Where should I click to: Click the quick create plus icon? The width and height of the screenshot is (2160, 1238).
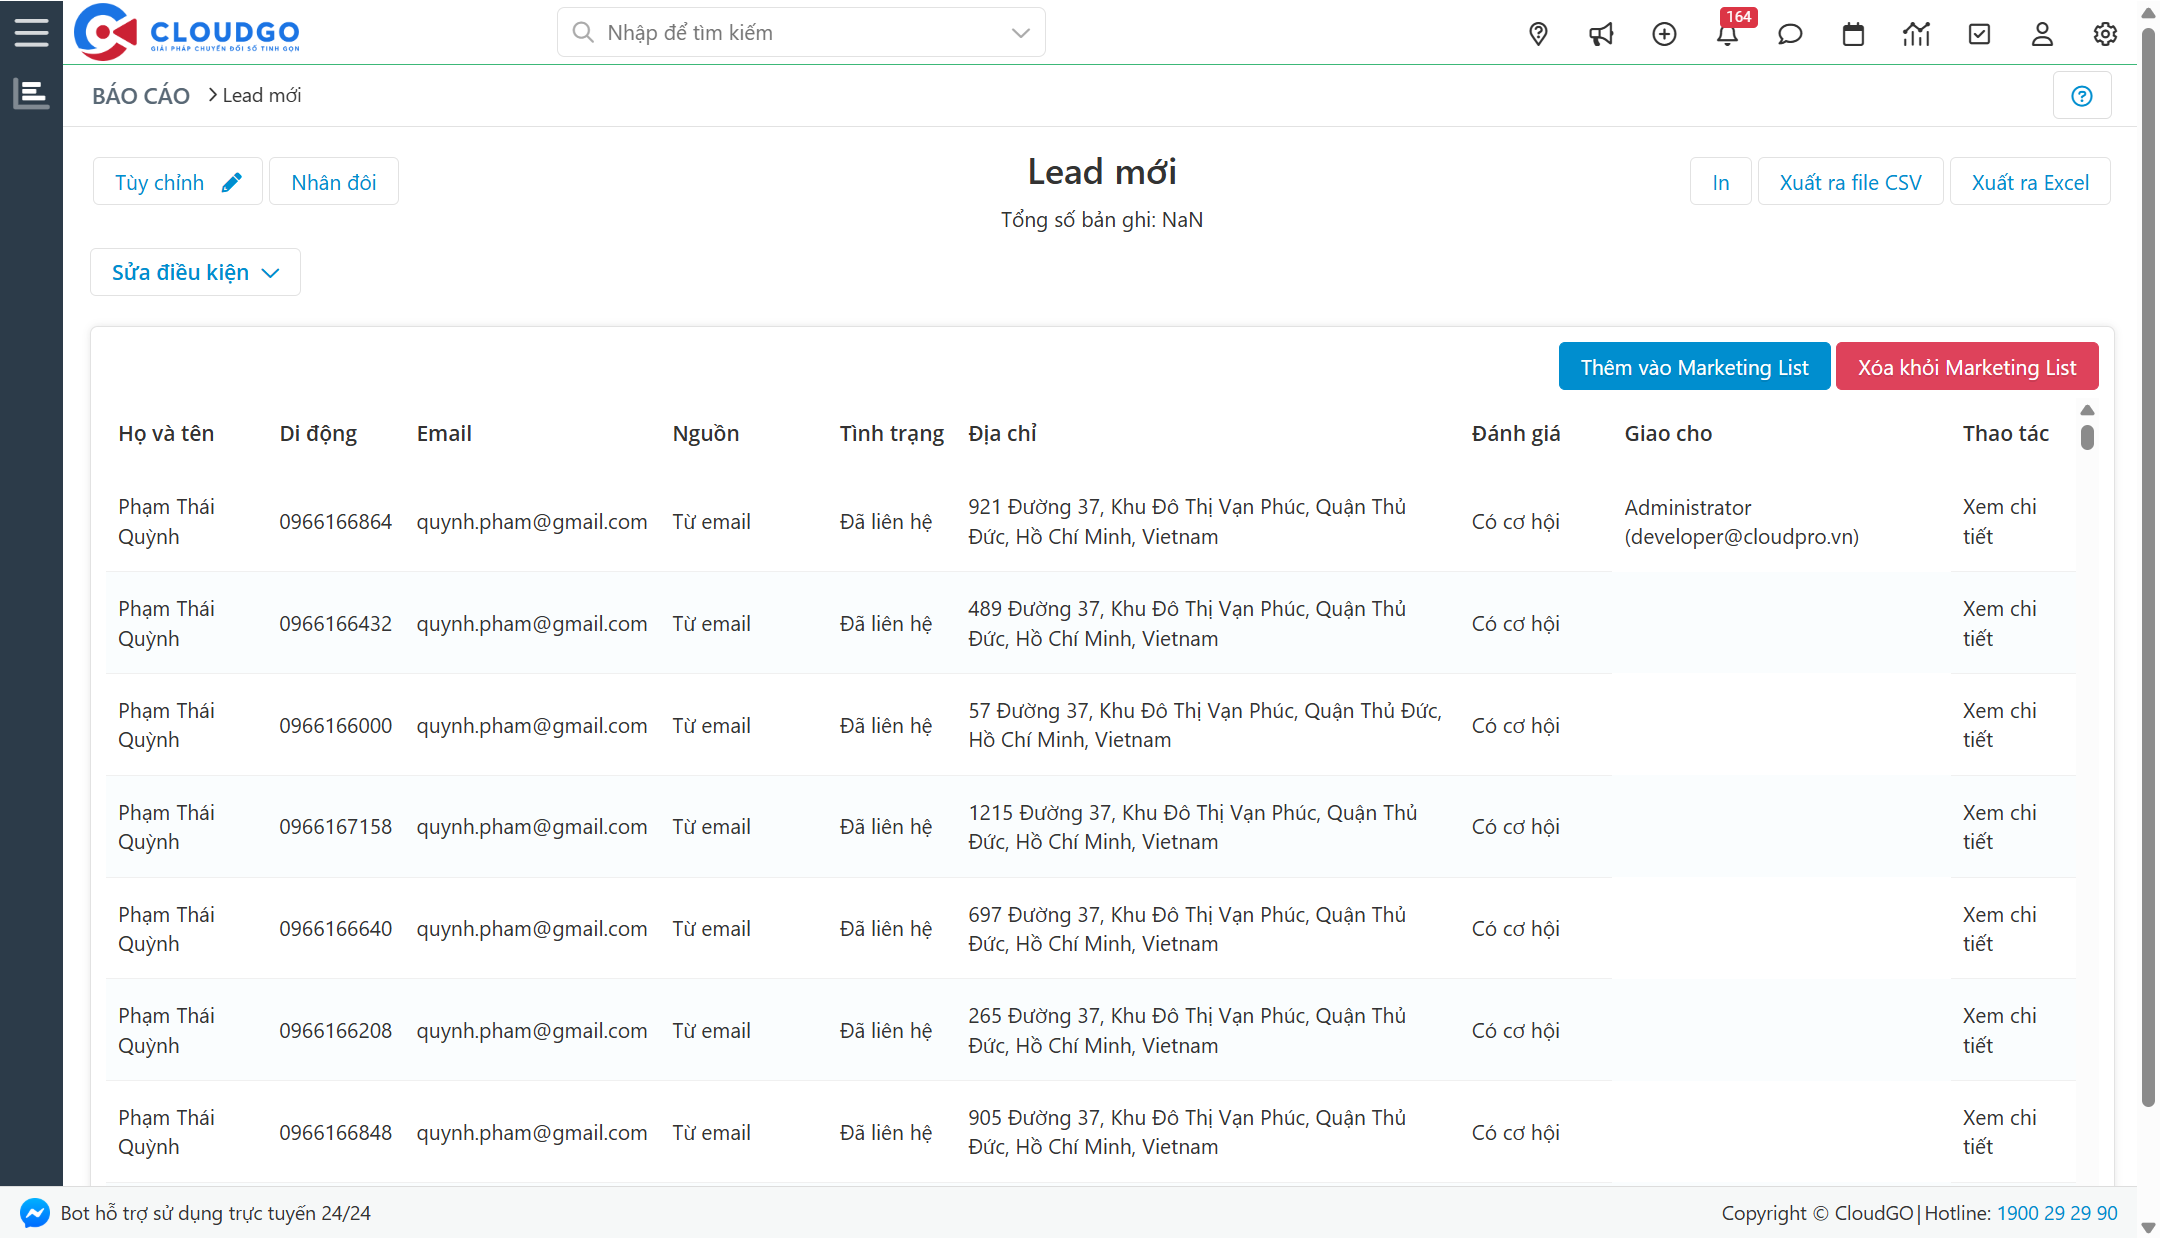pos(1664,34)
